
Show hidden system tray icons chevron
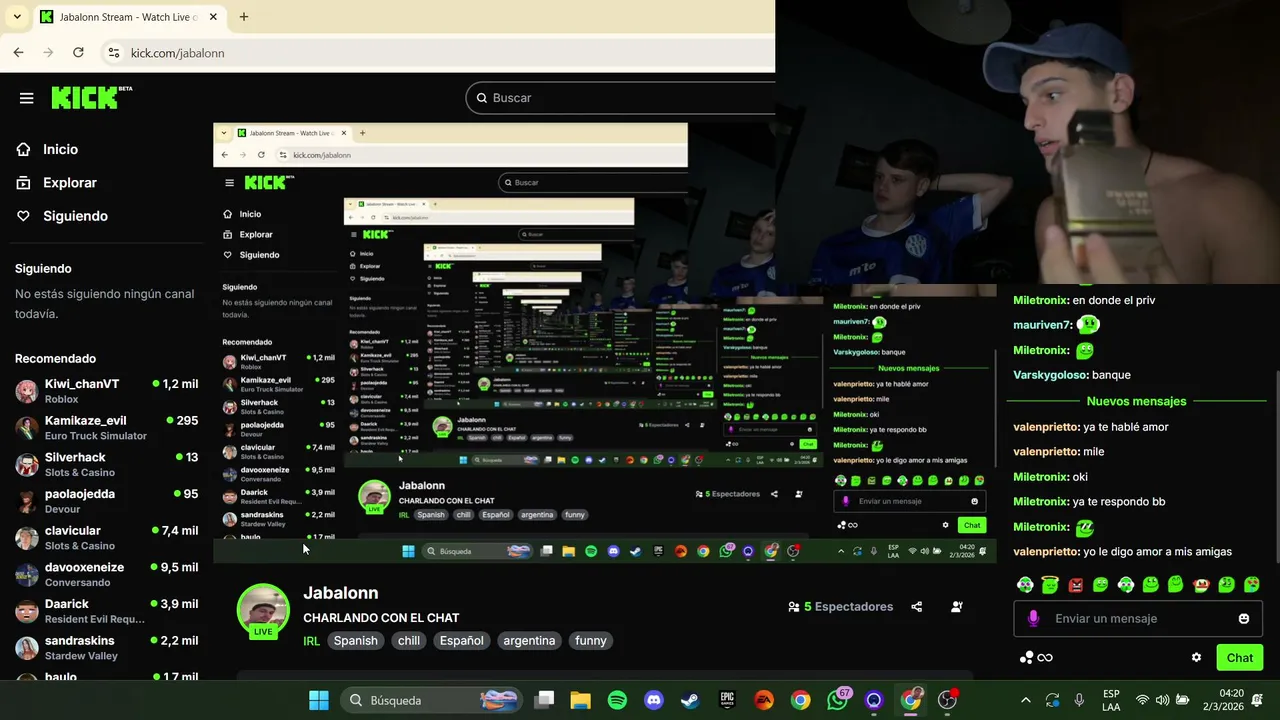1025,700
